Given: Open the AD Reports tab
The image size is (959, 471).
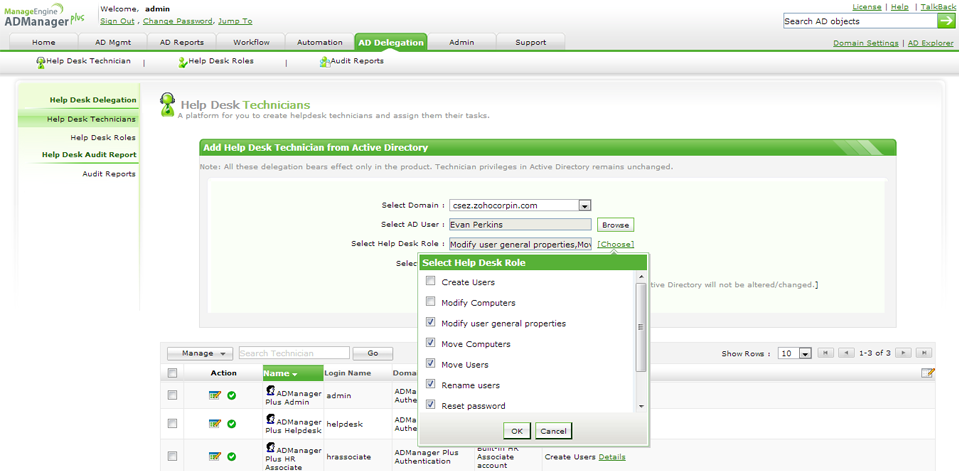Looking at the screenshot, I should tap(182, 42).
